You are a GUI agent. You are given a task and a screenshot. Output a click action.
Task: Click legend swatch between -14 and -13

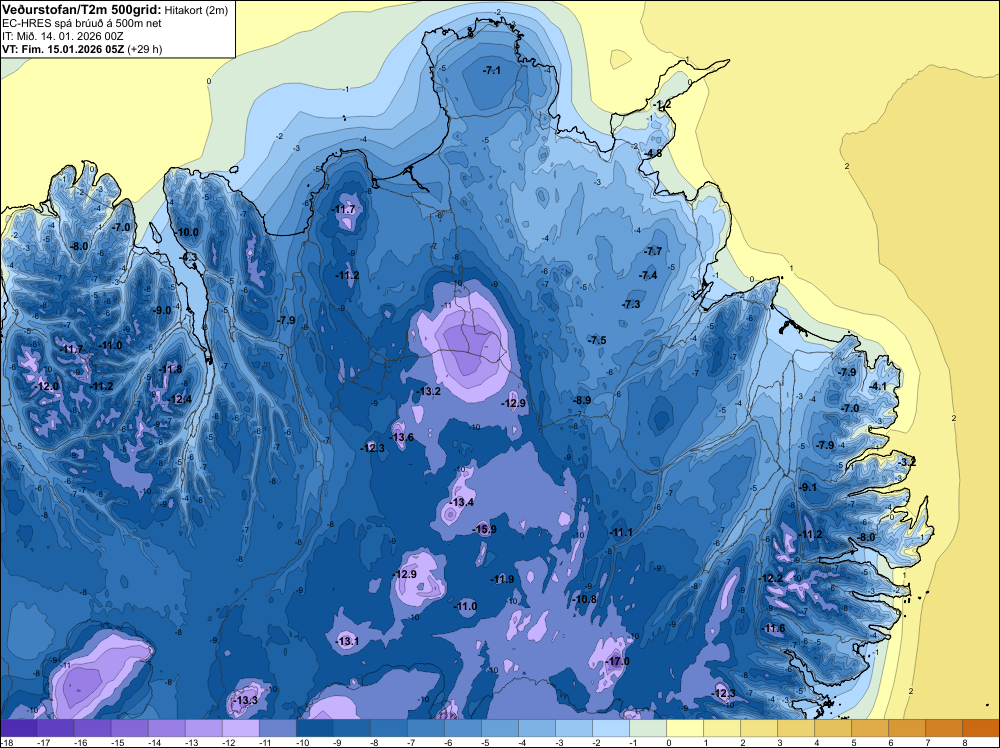(x=203, y=728)
